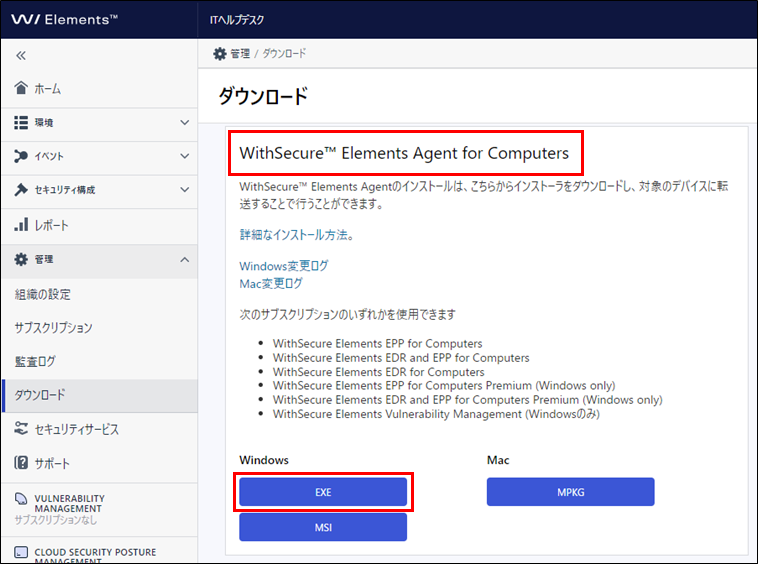
Task: Click ITヘルプデスク in the header
Action: (237, 20)
